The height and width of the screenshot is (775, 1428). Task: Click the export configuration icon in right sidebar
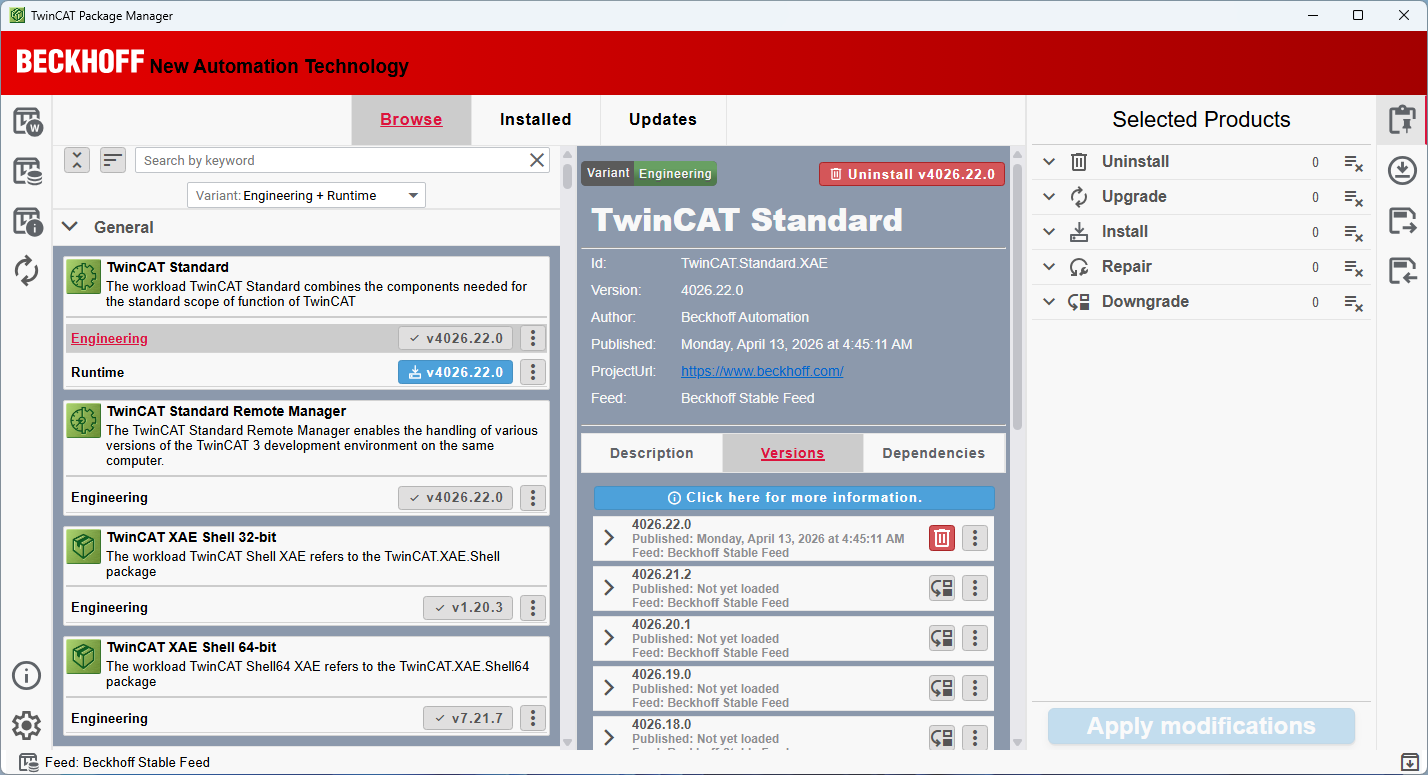[x=1402, y=221]
